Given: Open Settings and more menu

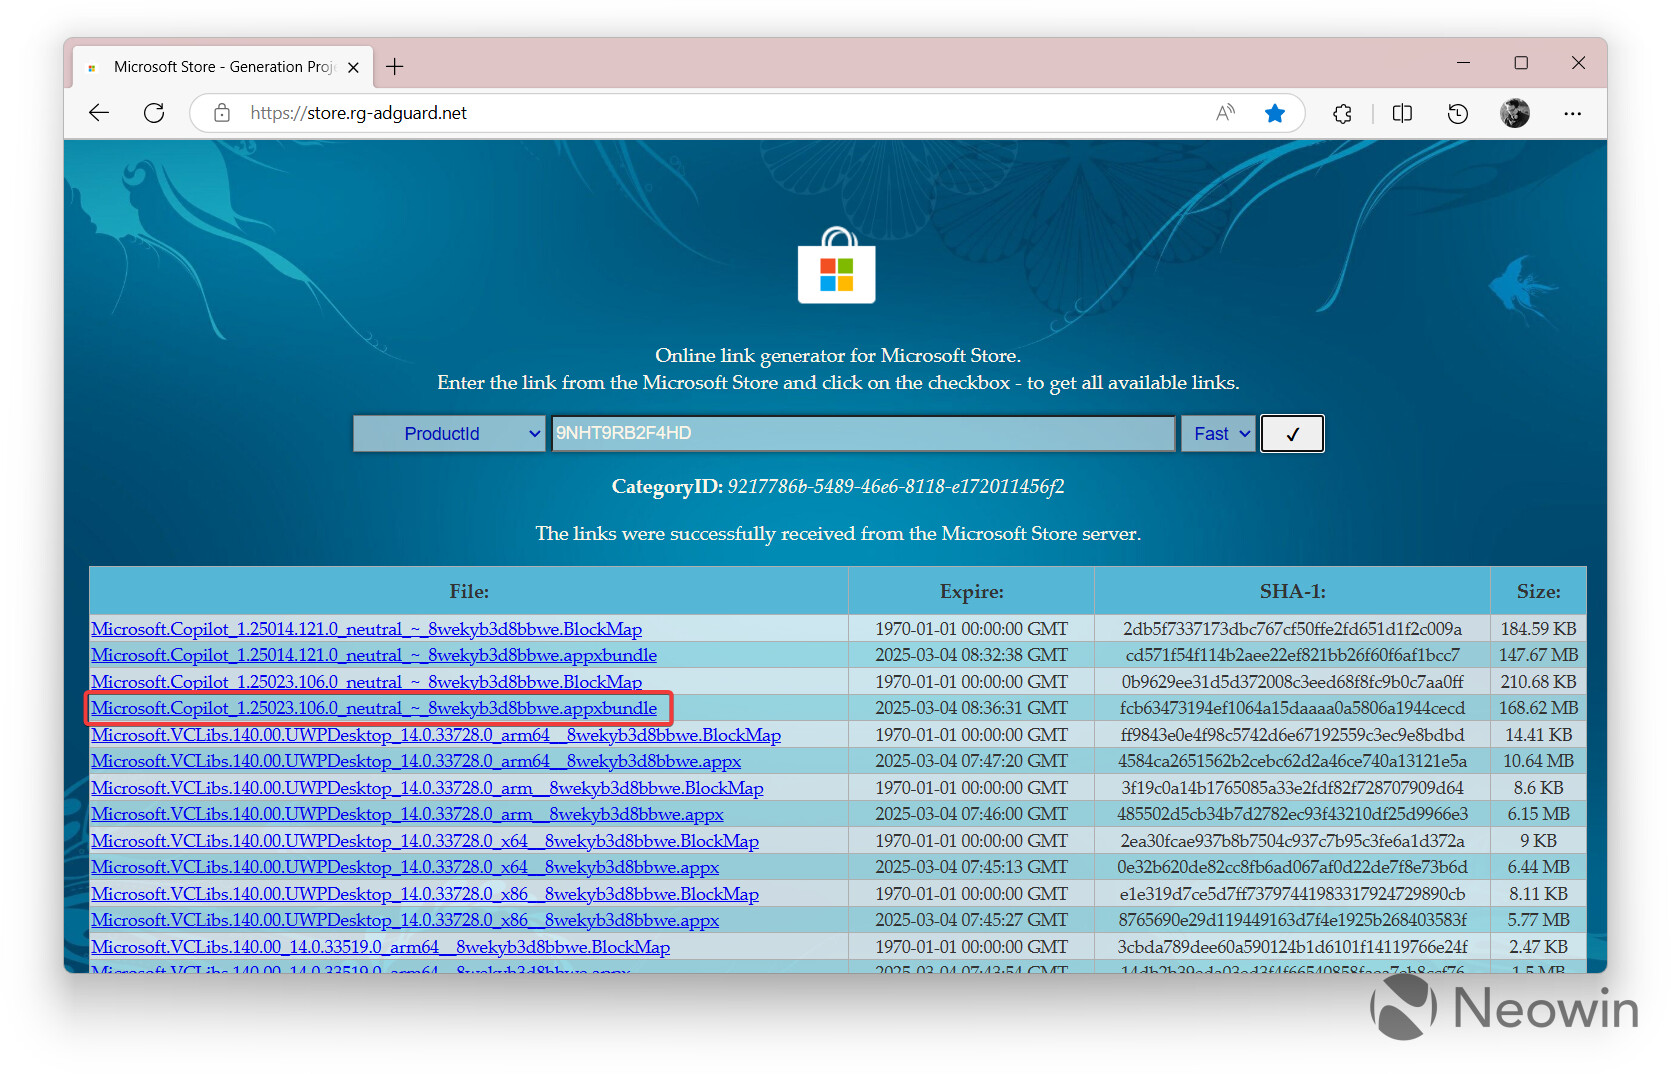Looking at the screenshot, I should [1572, 113].
